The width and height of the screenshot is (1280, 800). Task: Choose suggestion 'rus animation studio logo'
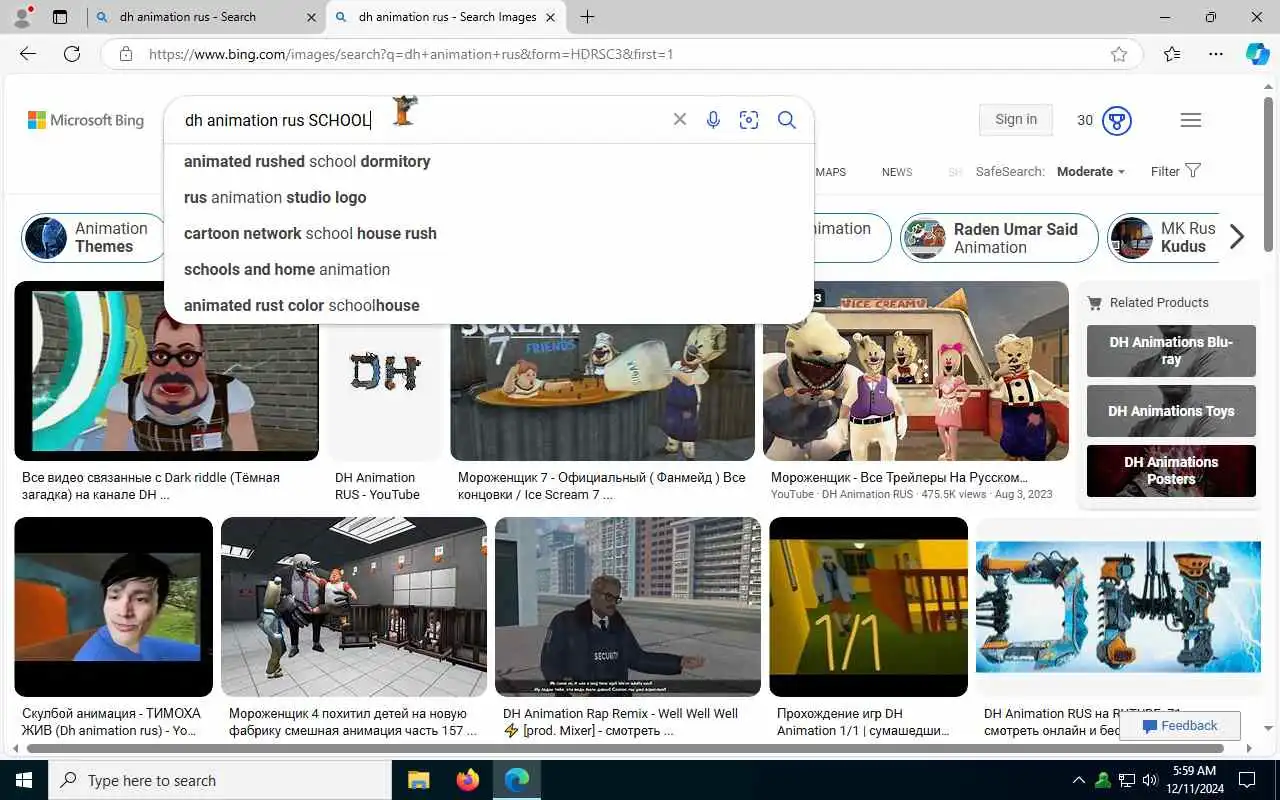489,197
